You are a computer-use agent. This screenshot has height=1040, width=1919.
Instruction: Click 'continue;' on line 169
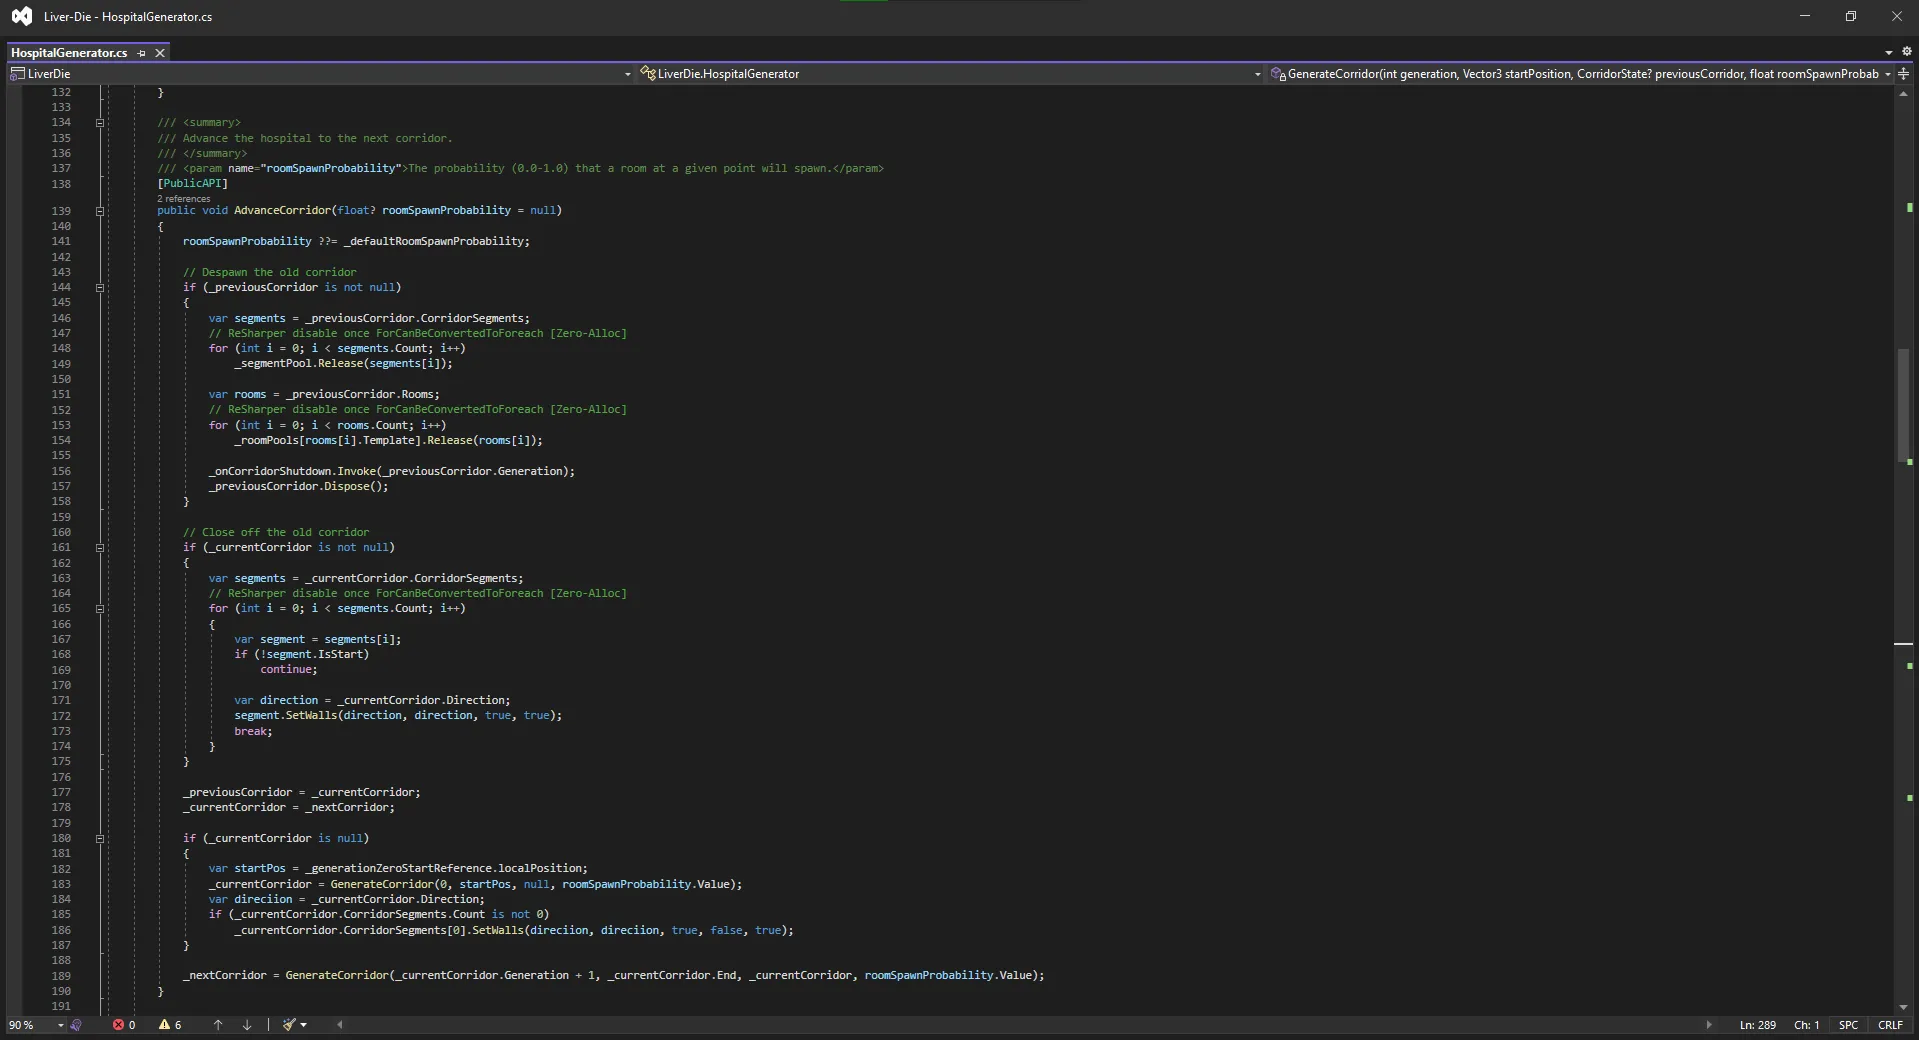point(289,670)
